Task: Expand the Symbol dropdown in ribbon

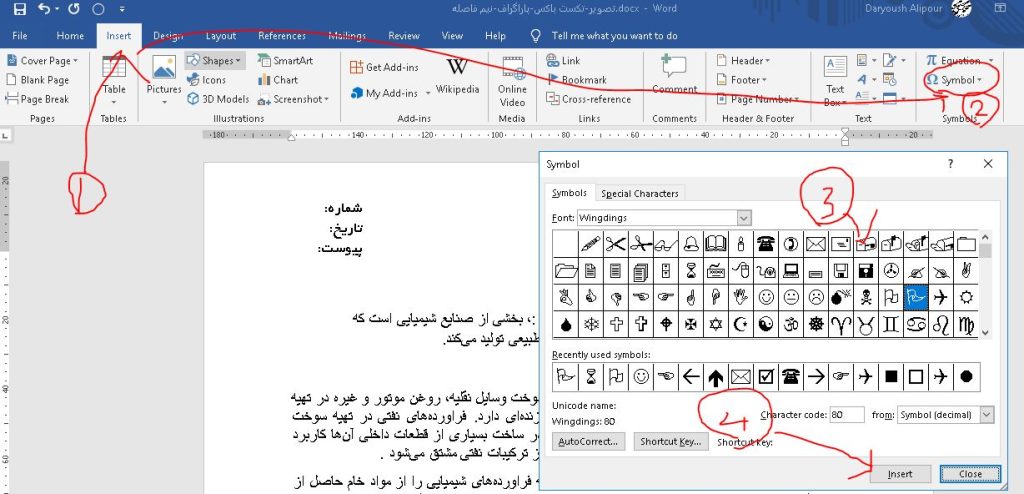Action: (960, 80)
